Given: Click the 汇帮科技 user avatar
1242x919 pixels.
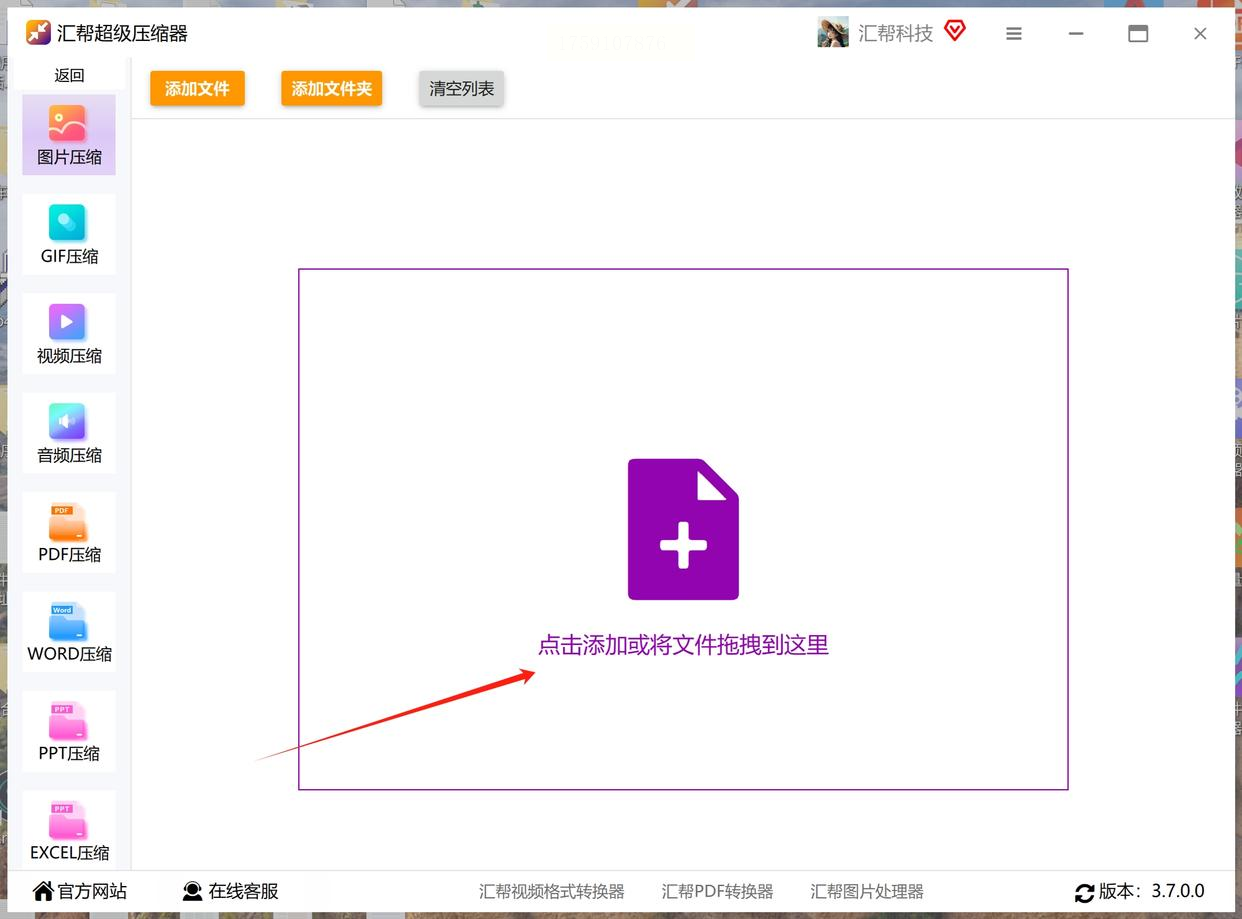Looking at the screenshot, I should click(x=833, y=33).
